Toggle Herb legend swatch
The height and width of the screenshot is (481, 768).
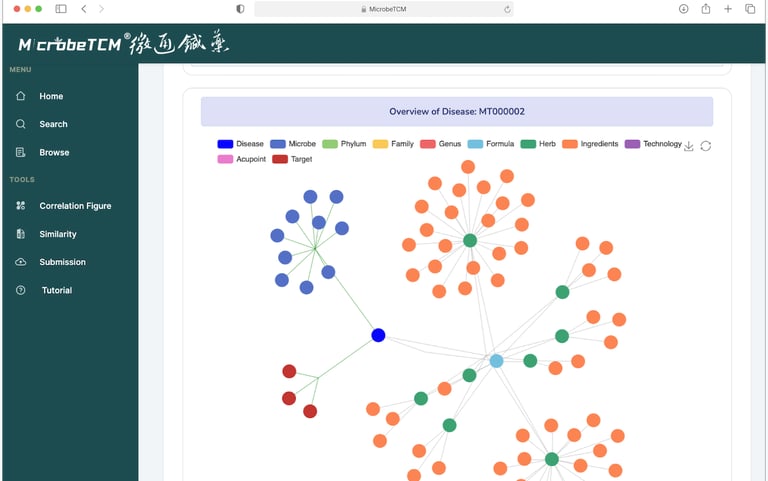528,144
